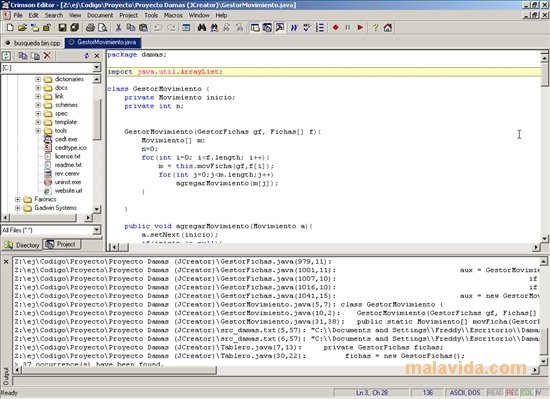Expand the dictionaries folder

38,79
